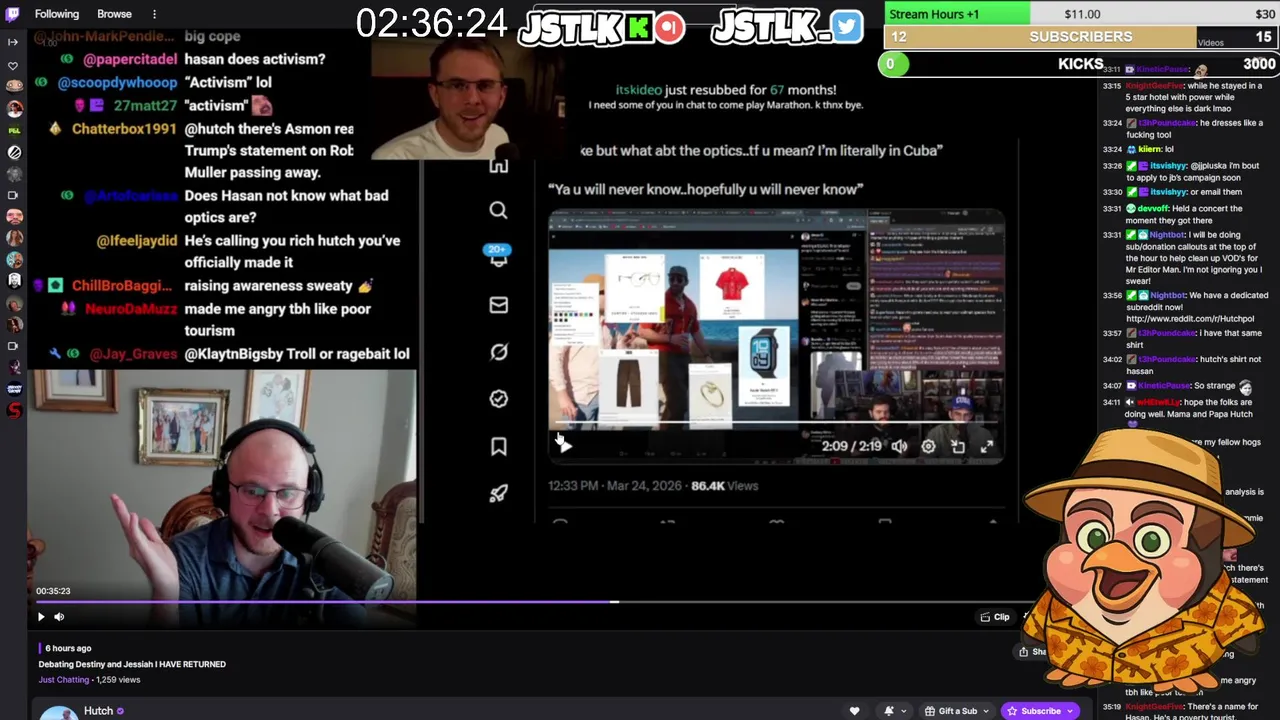
Task: Click the VOD title Debating Destiny and Jessiah
Action: click(132, 664)
